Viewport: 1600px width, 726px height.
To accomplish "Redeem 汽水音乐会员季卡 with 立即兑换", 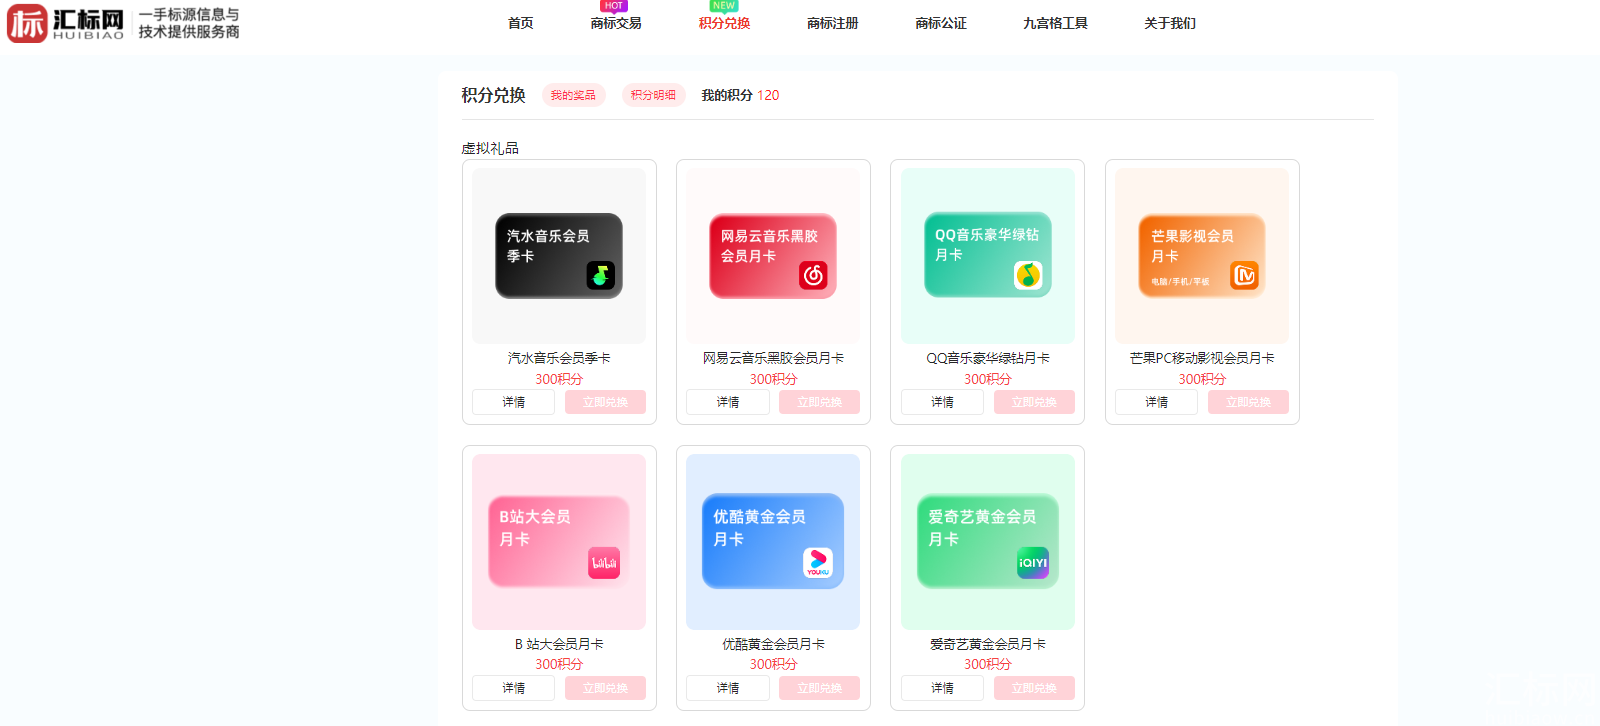I will click(605, 402).
